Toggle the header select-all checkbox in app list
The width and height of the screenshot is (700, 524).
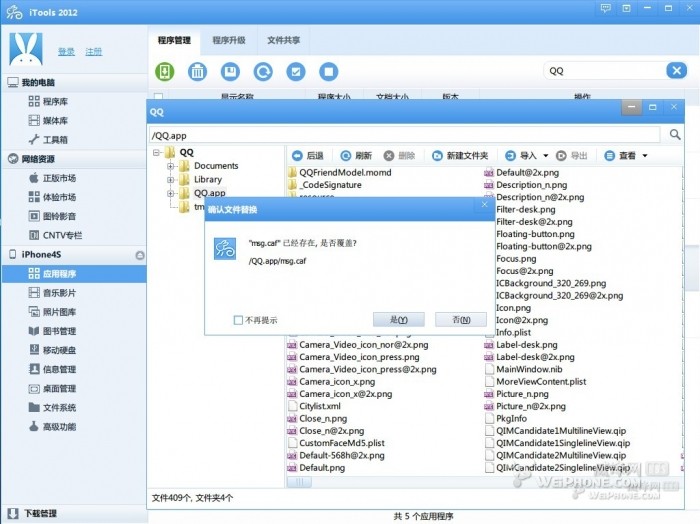click(158, 96)
